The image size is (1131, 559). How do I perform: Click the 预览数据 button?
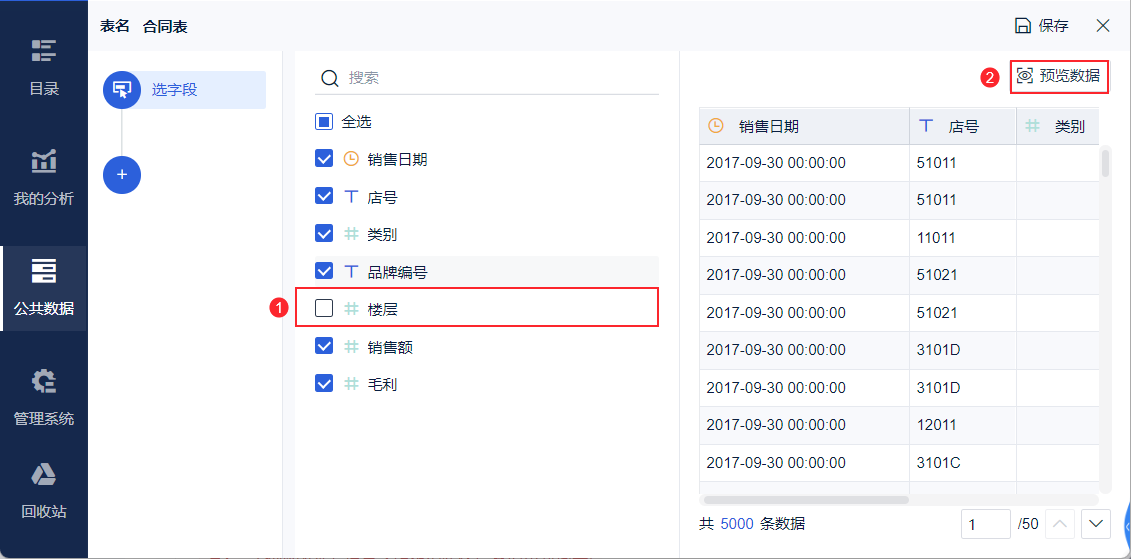(x=1059, y=76)
